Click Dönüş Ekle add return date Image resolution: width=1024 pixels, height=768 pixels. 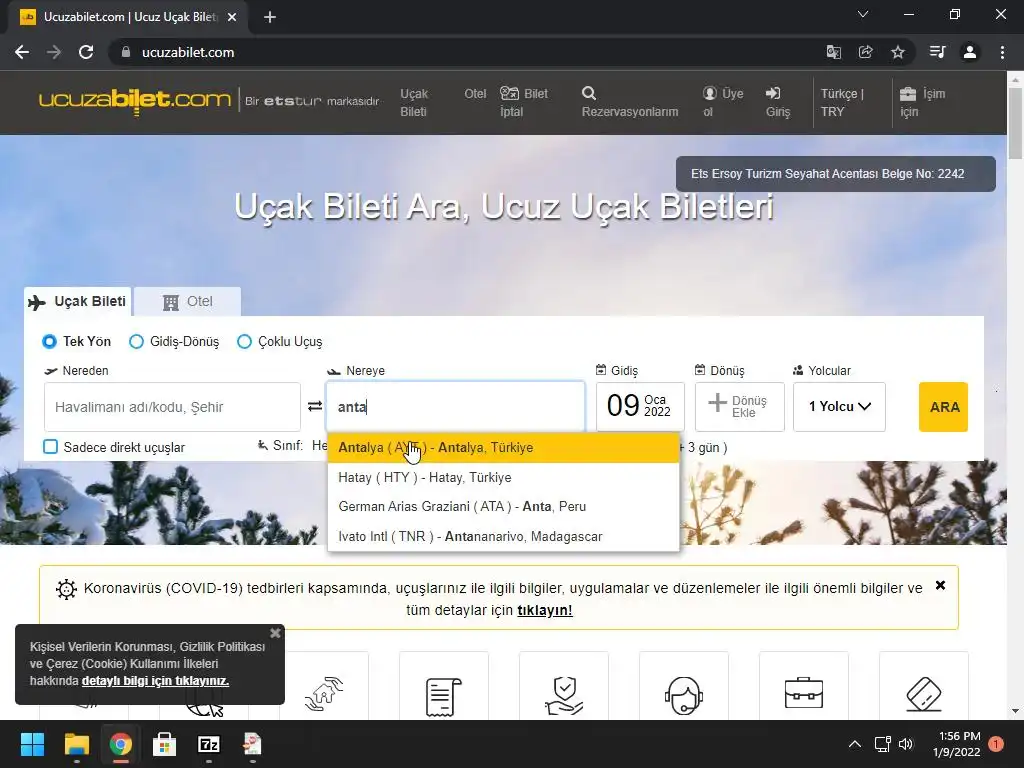[739, 407]
